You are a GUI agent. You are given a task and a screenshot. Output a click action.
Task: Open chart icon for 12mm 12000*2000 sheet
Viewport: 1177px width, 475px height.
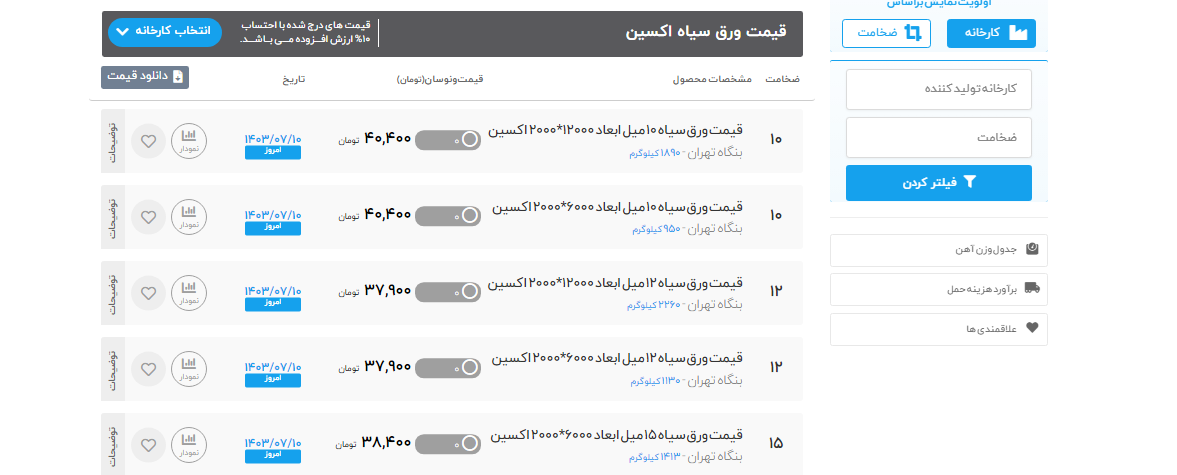pos(188,293)
